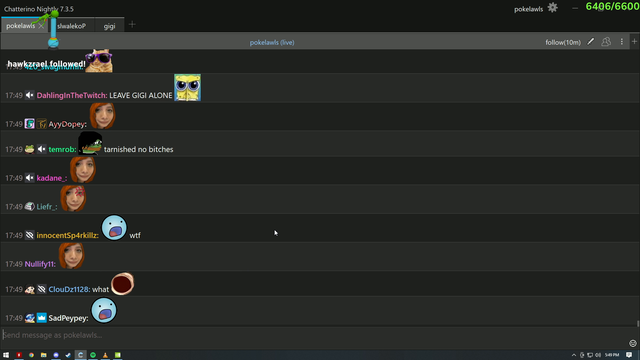Open File Explorer from the taskbar
This screenshot has width=640, height=360.
tap(43, 355)
